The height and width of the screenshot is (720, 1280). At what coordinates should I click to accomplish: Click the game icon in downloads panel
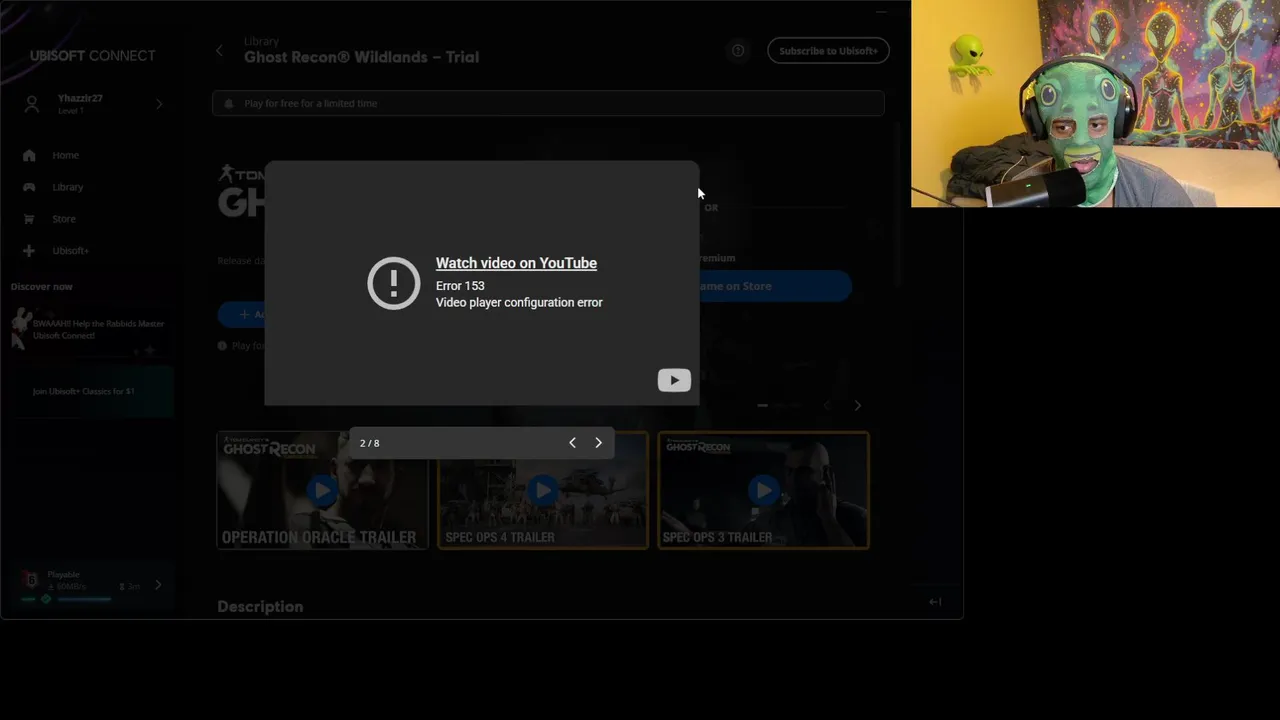pos(31,580)
